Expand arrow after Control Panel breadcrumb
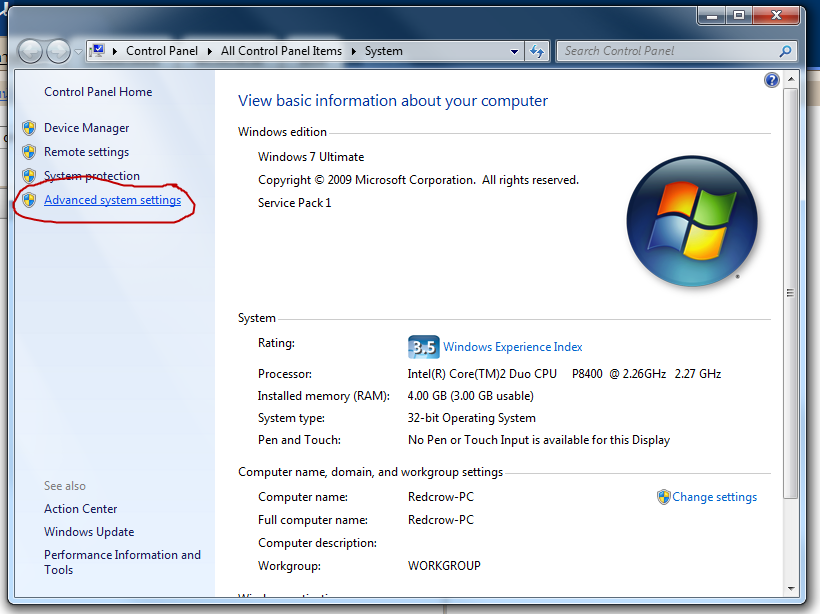Viewport: 820px width, 614px height. click(209, 51)
